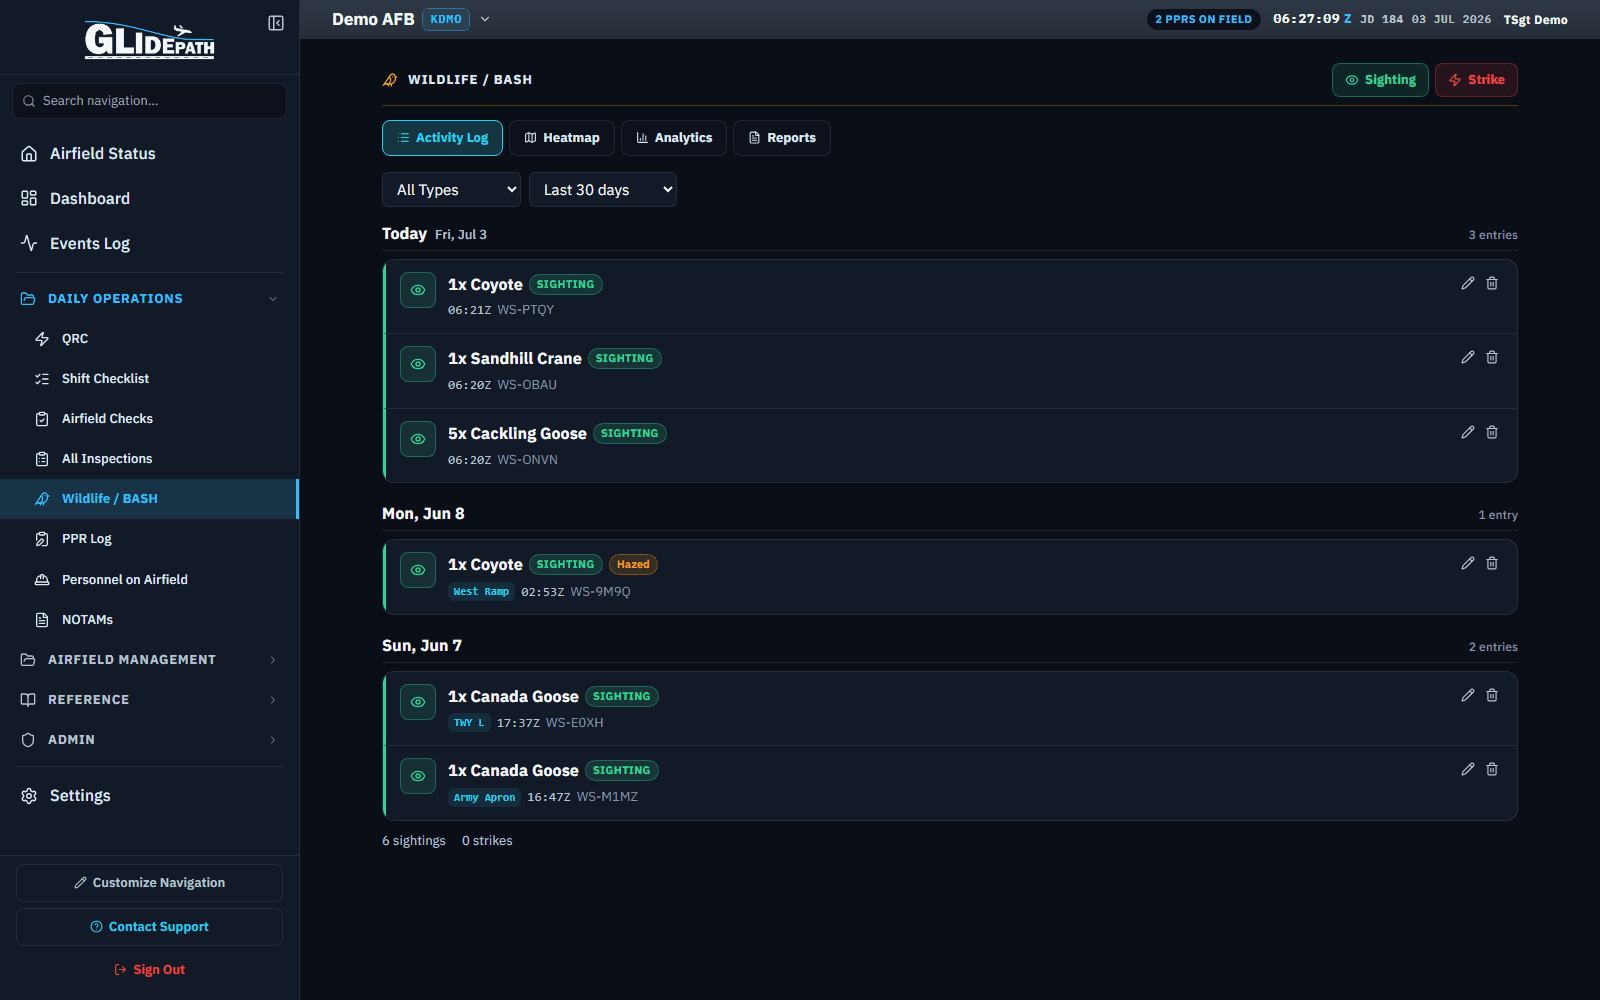This screenshot has width=1600, height=1000.
Task: Click the TWY L location tag
Action: point(469,723)
